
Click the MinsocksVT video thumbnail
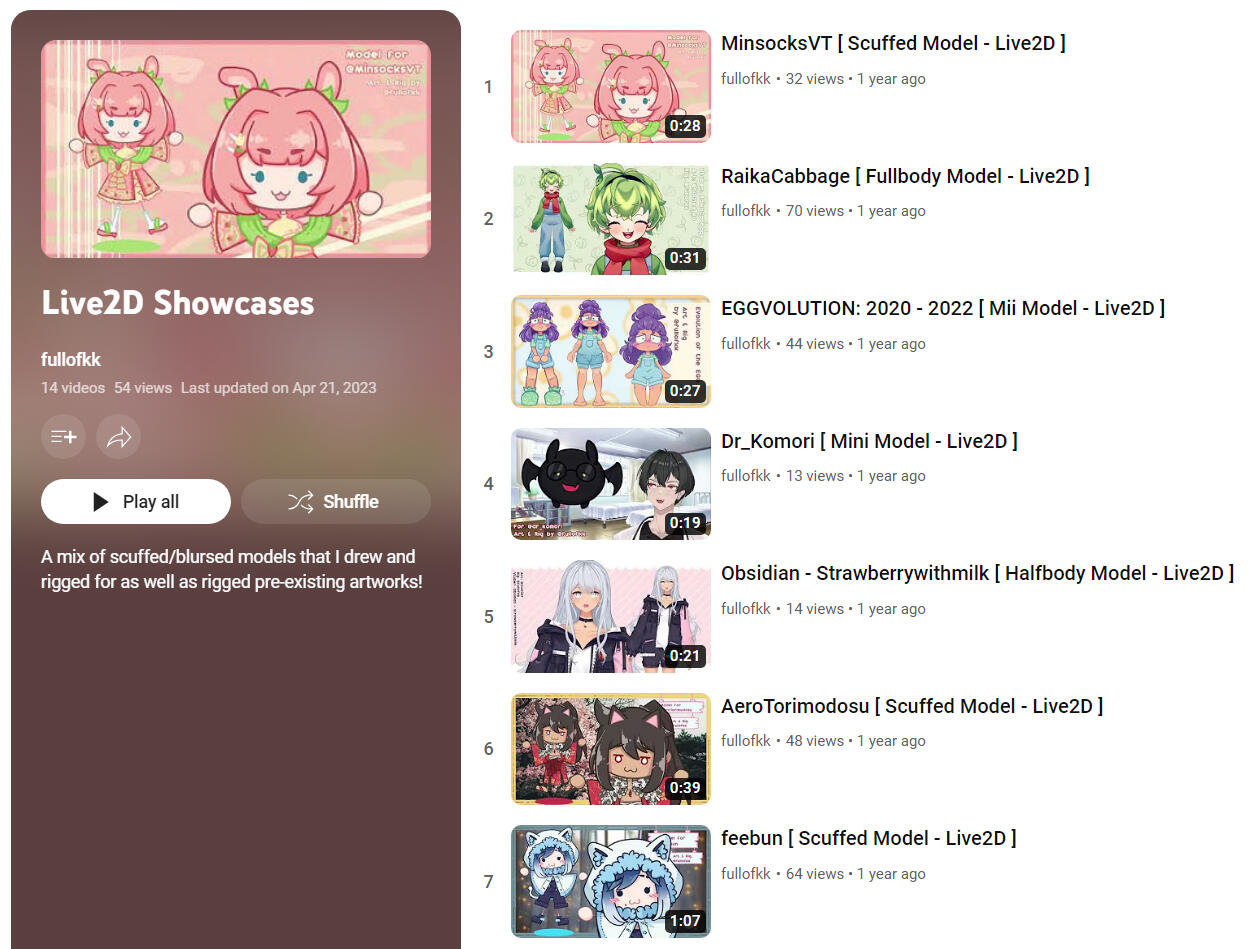[x=611, y=86]
